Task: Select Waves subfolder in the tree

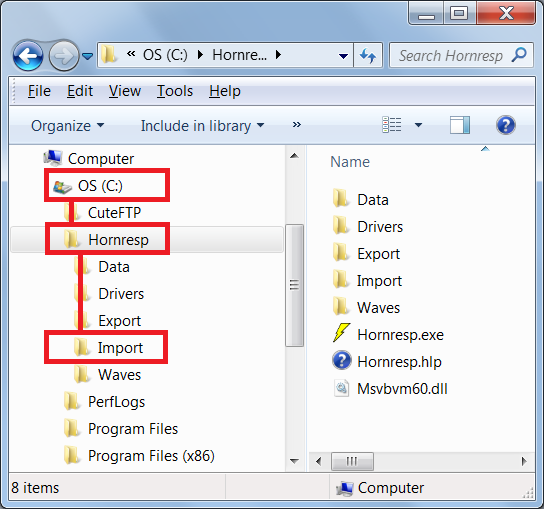Action: click(119, 375)
